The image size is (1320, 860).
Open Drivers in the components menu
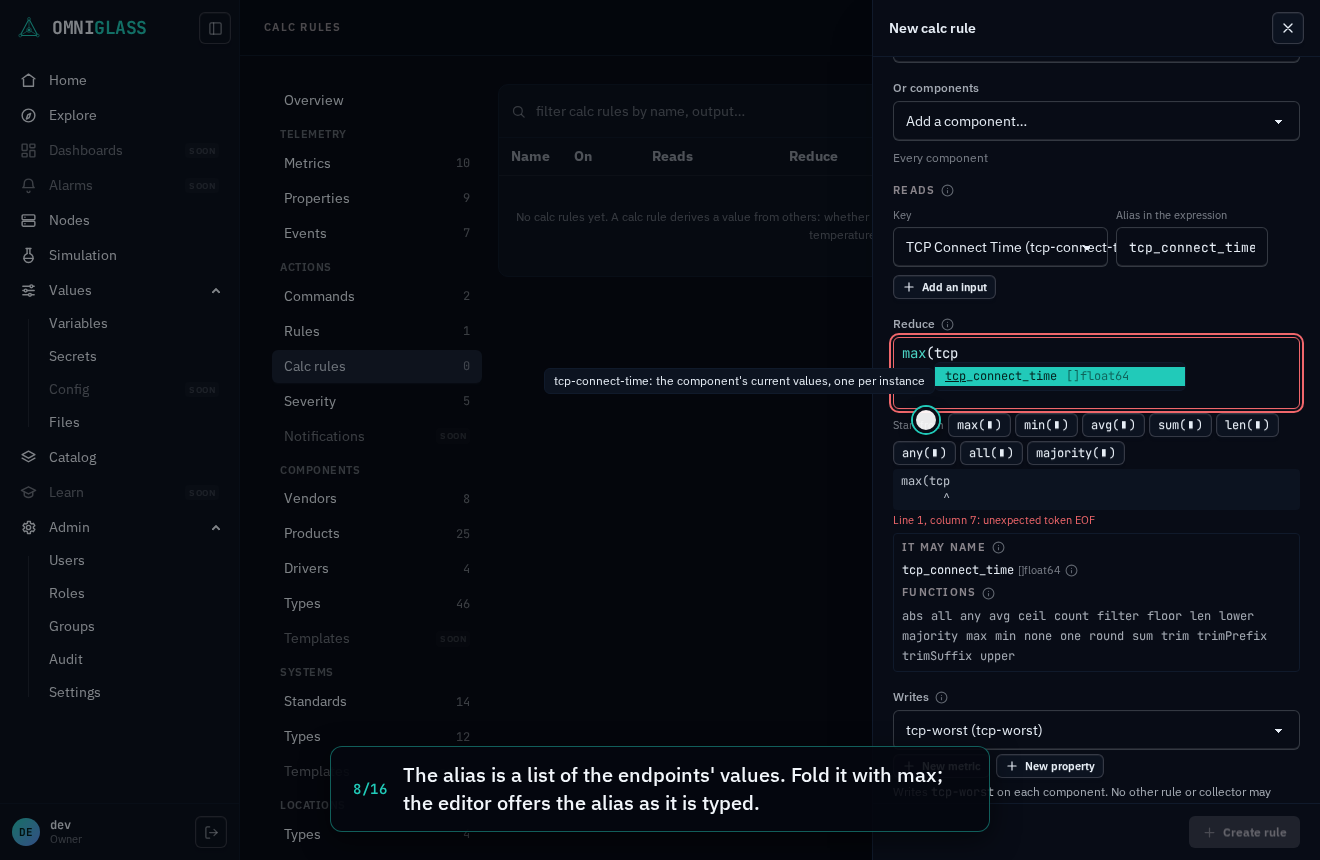point(377,568)
